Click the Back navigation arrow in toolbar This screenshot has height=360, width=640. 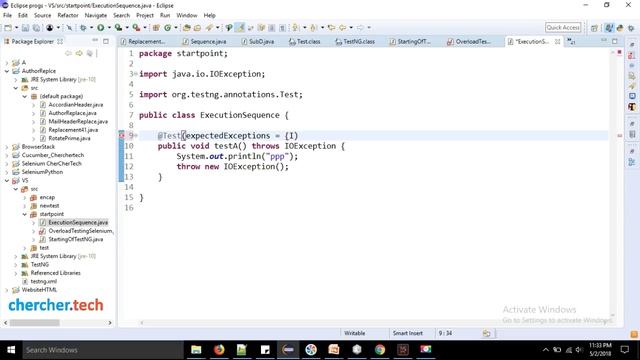point(342,28)
